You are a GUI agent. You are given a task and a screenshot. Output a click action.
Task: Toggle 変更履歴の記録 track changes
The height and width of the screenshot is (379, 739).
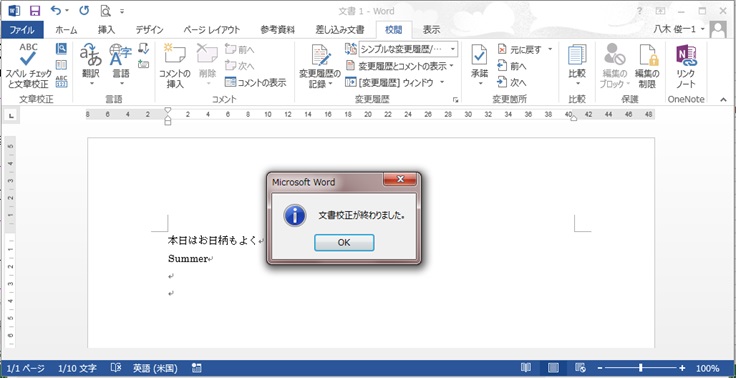[x=320, y=66]
